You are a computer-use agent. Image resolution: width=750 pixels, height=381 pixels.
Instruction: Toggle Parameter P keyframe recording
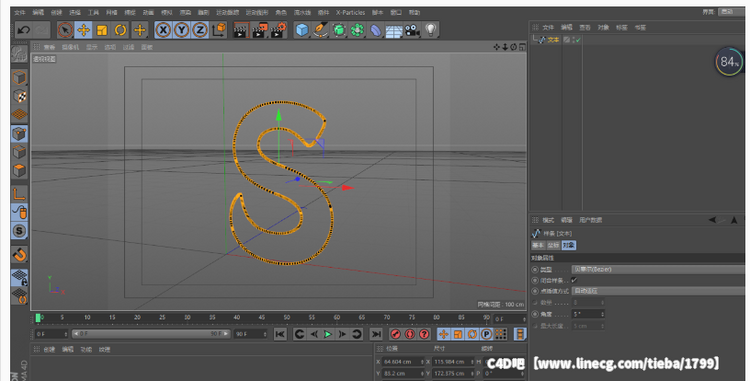[x=486, y=334]
